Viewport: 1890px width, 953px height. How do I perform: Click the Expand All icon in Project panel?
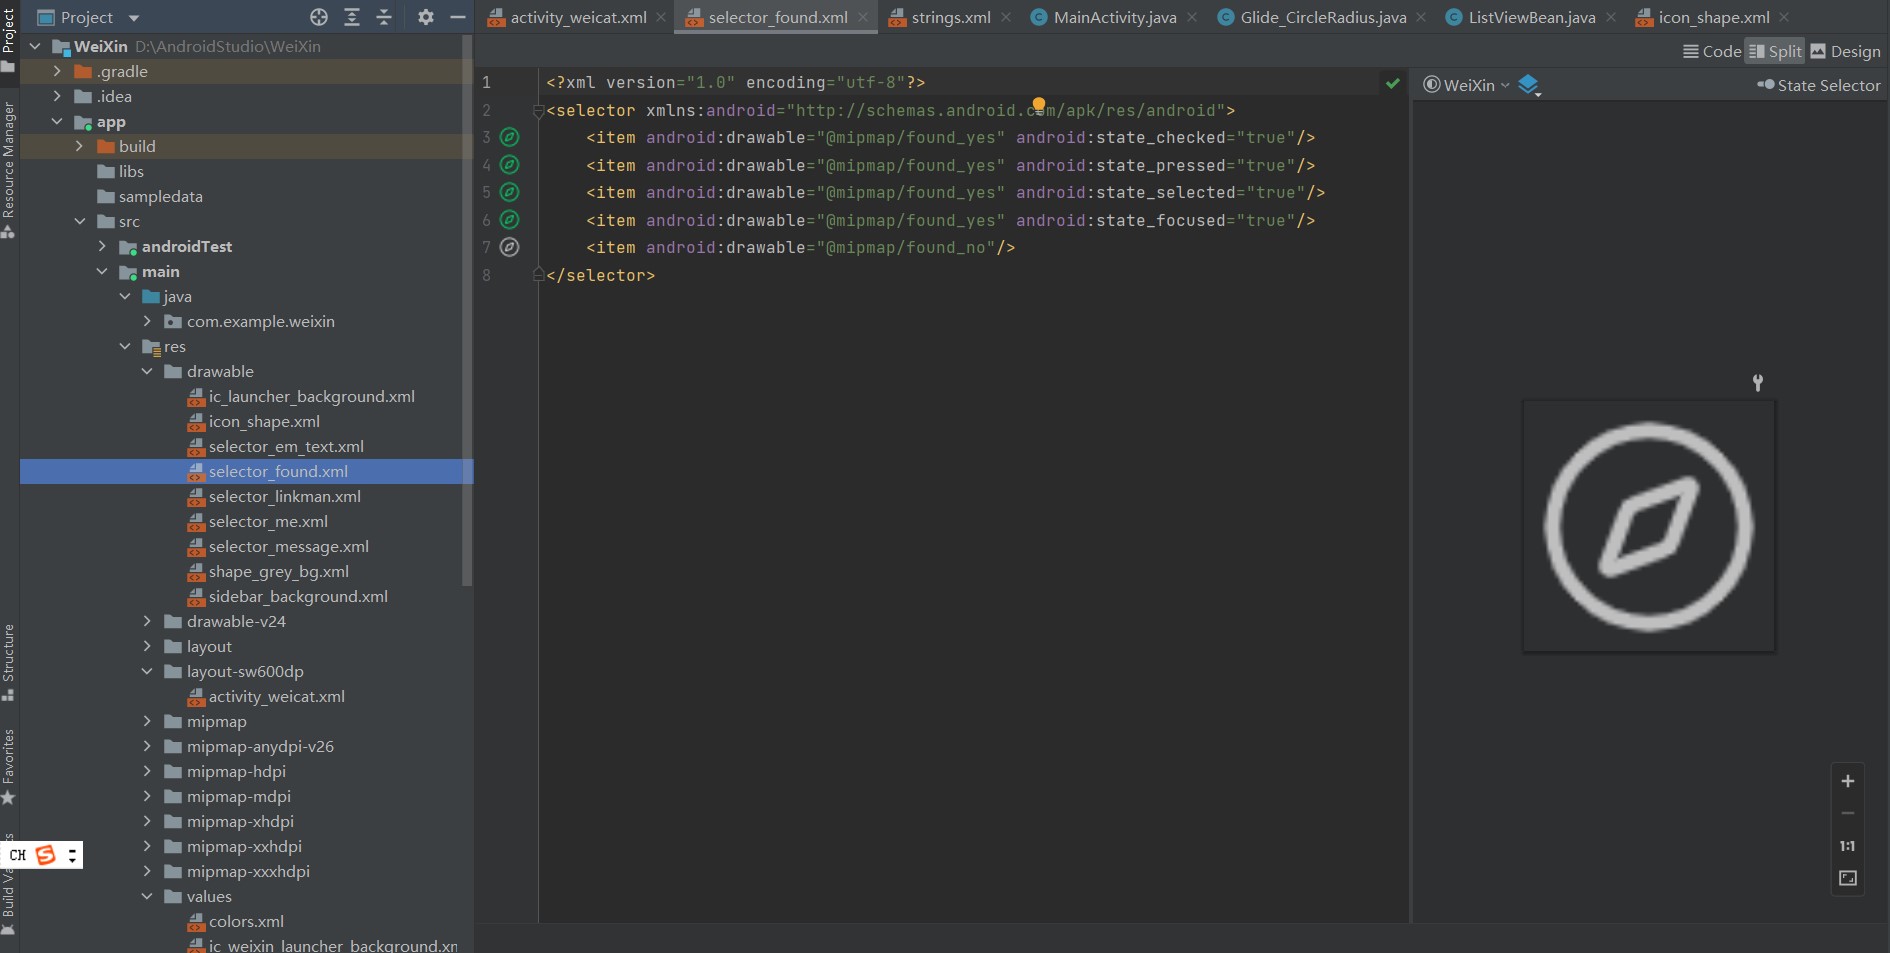click(352, 17)
